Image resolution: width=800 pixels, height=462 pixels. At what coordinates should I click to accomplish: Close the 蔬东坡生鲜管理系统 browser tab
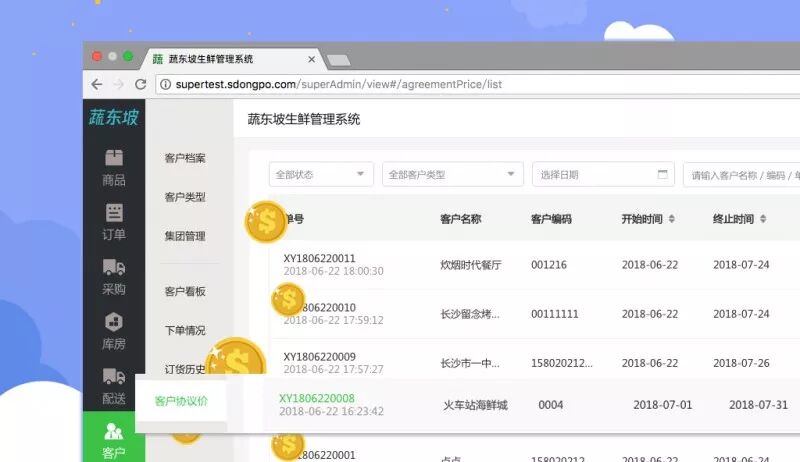[311, 59]
